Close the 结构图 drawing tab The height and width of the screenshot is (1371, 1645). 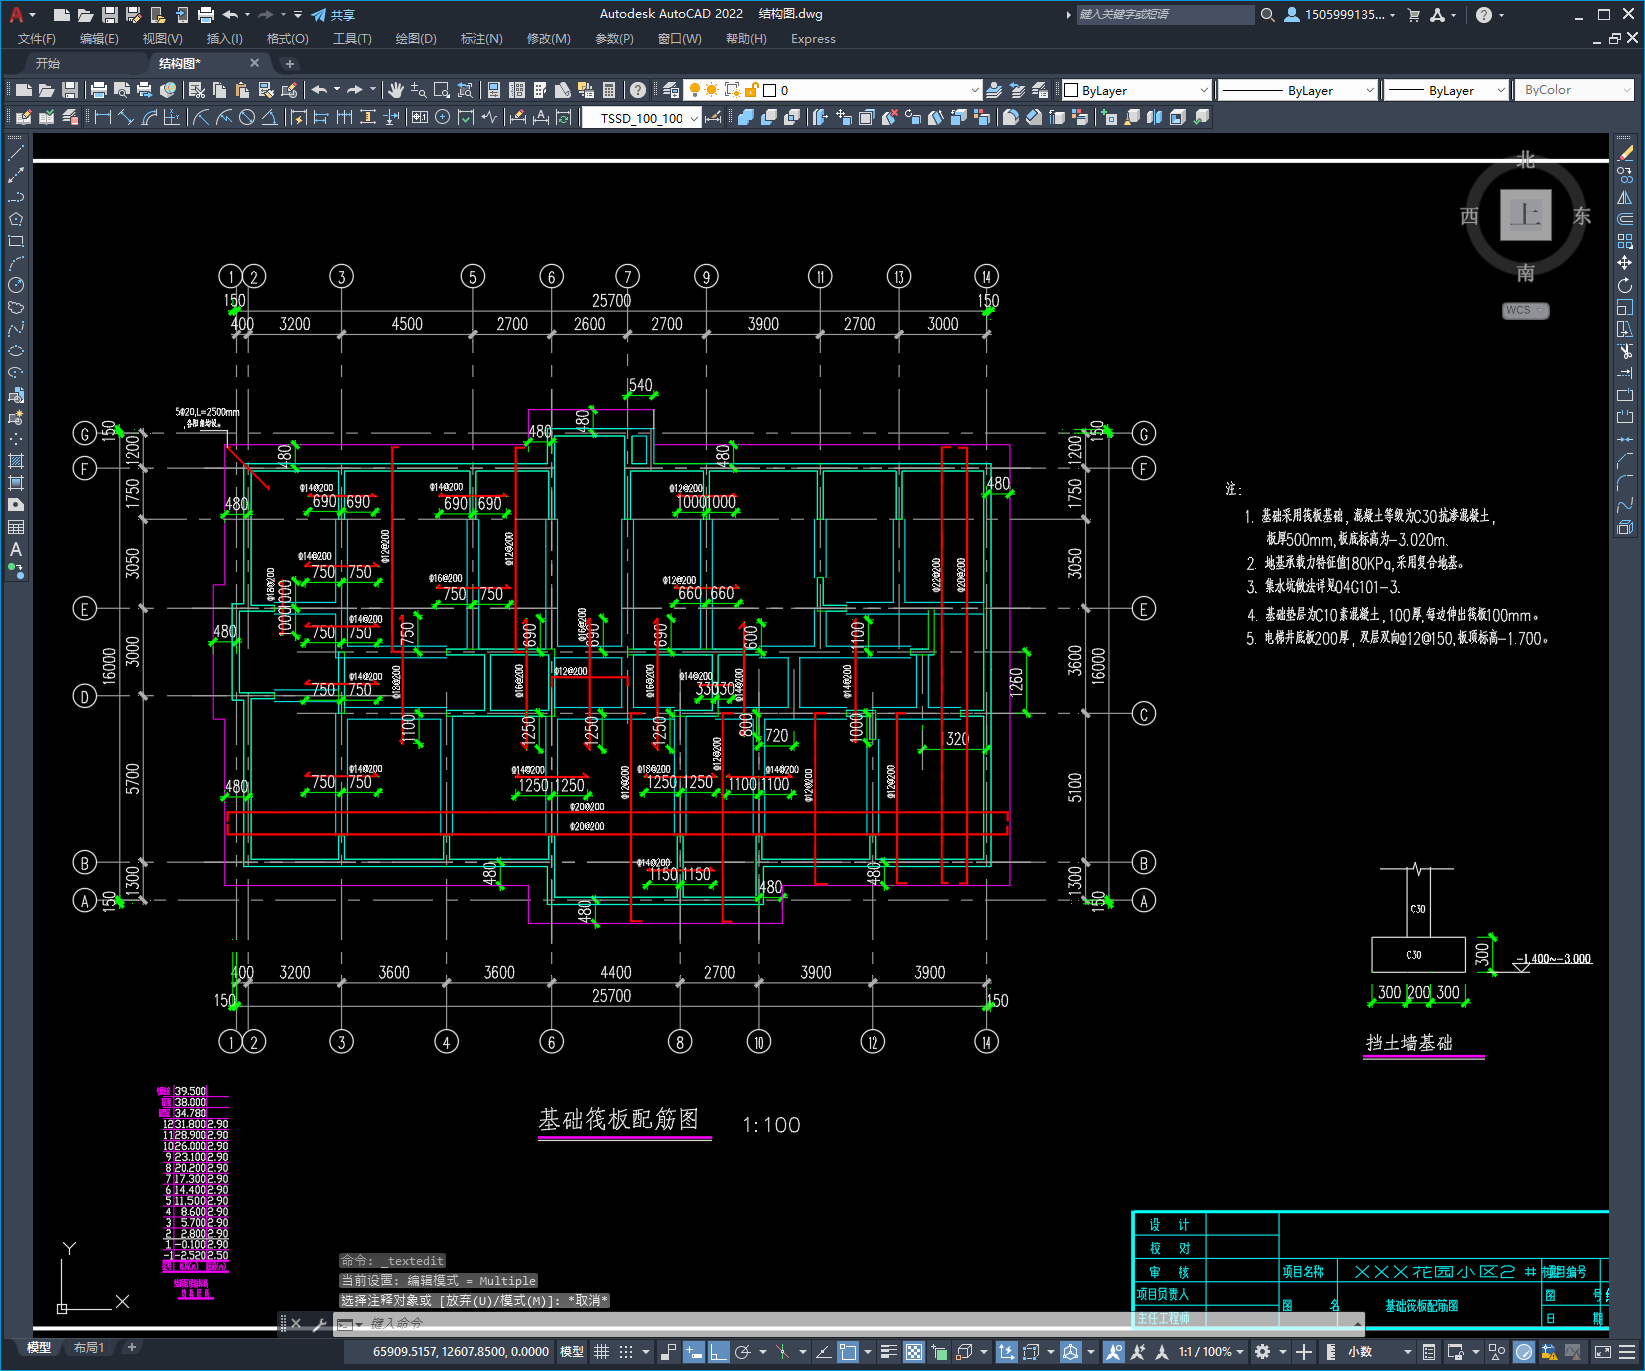[254, 63]
